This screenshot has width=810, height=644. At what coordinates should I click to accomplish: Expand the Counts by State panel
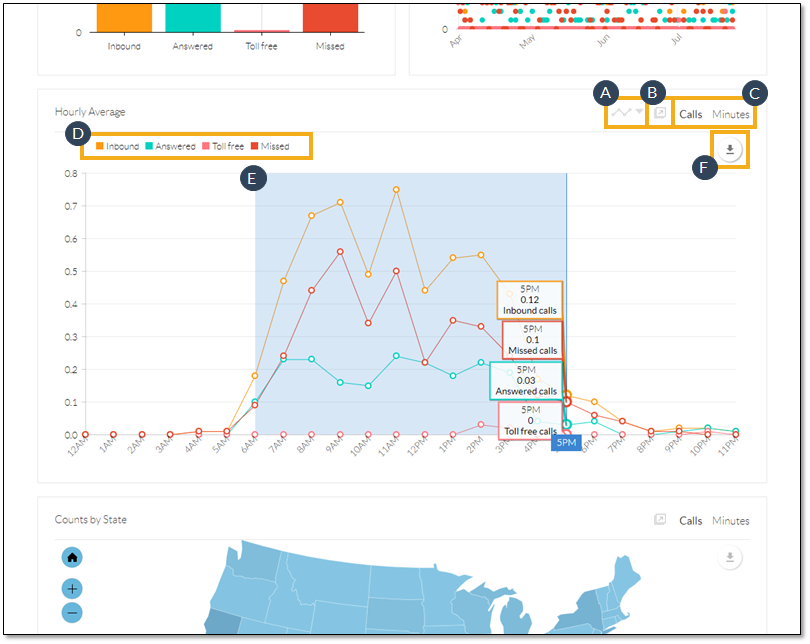[659, 520]
